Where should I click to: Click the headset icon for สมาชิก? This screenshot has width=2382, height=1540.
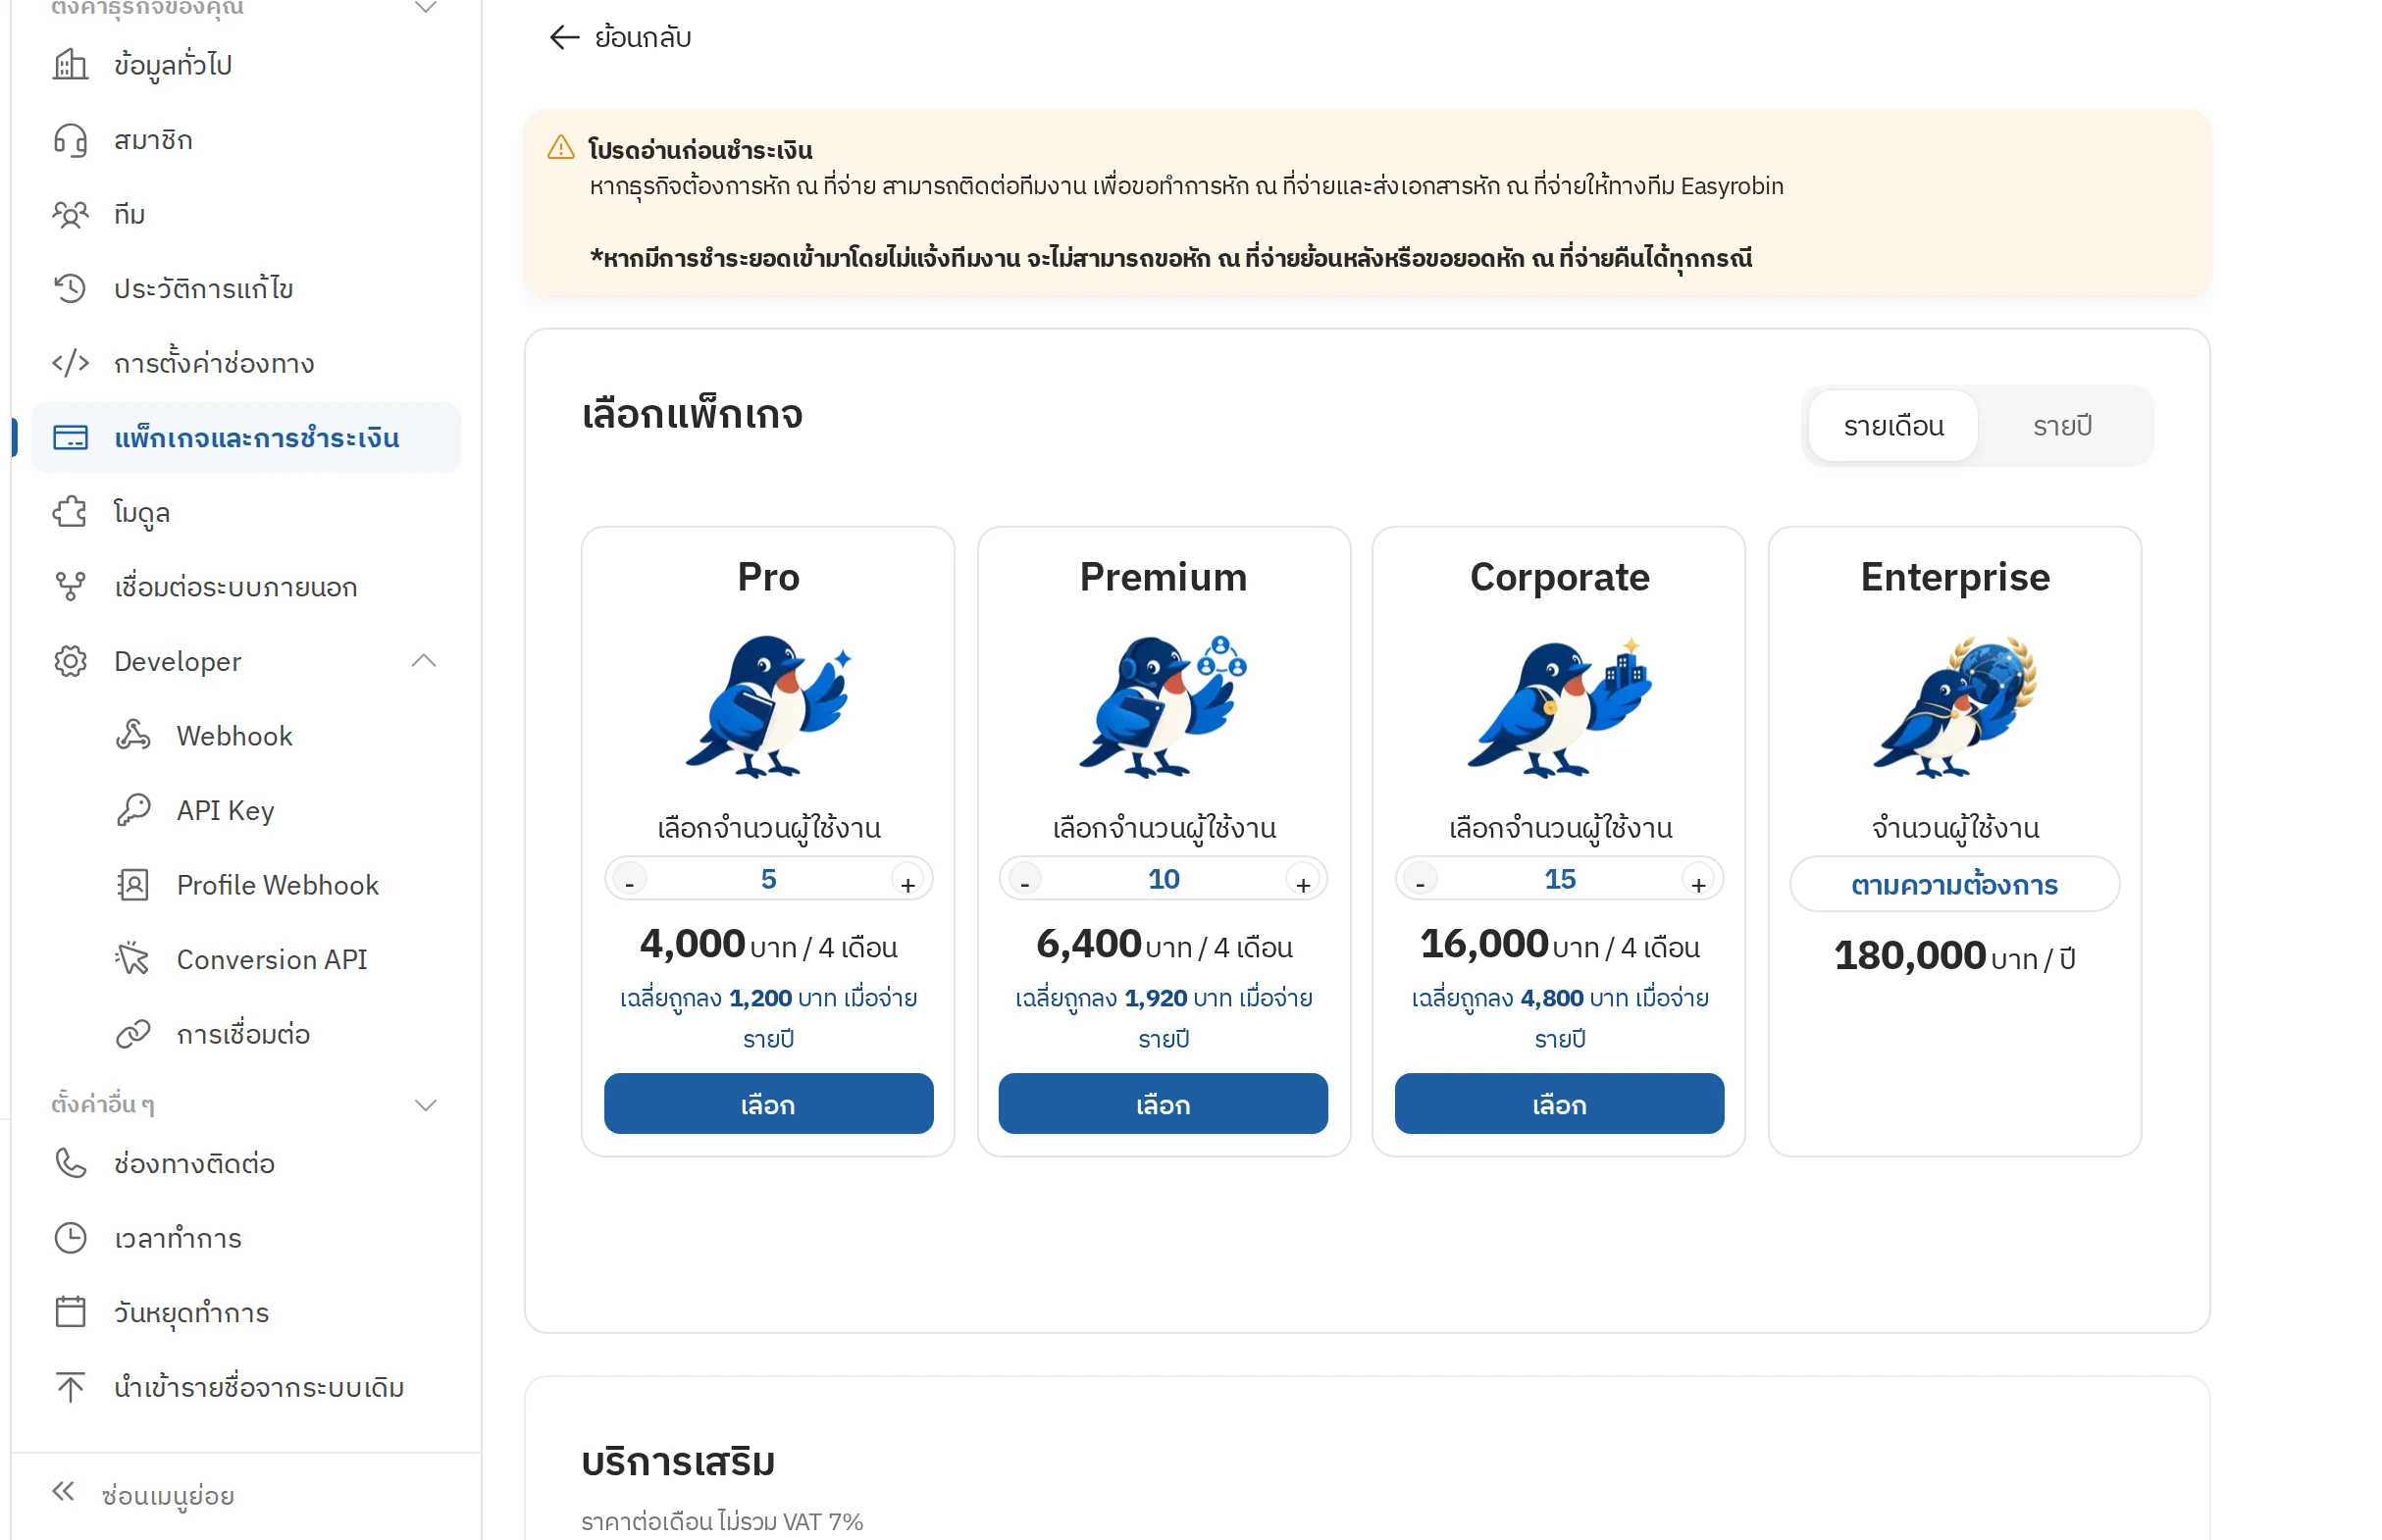(70, 140)
